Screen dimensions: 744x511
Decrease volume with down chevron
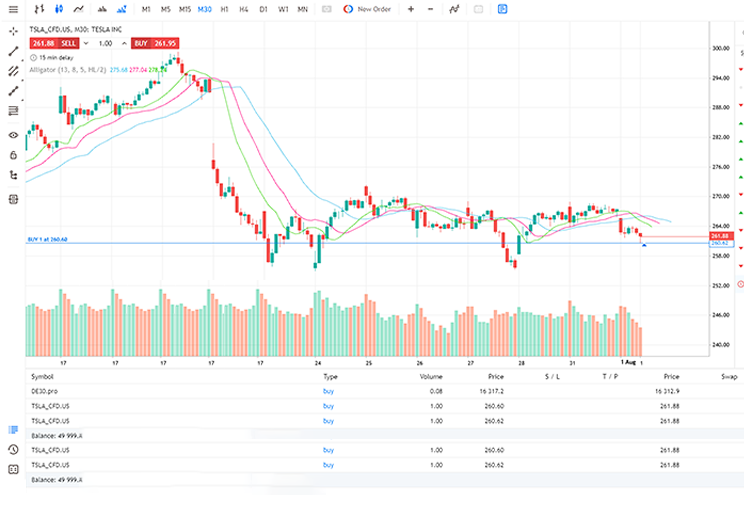pos(87,44)
